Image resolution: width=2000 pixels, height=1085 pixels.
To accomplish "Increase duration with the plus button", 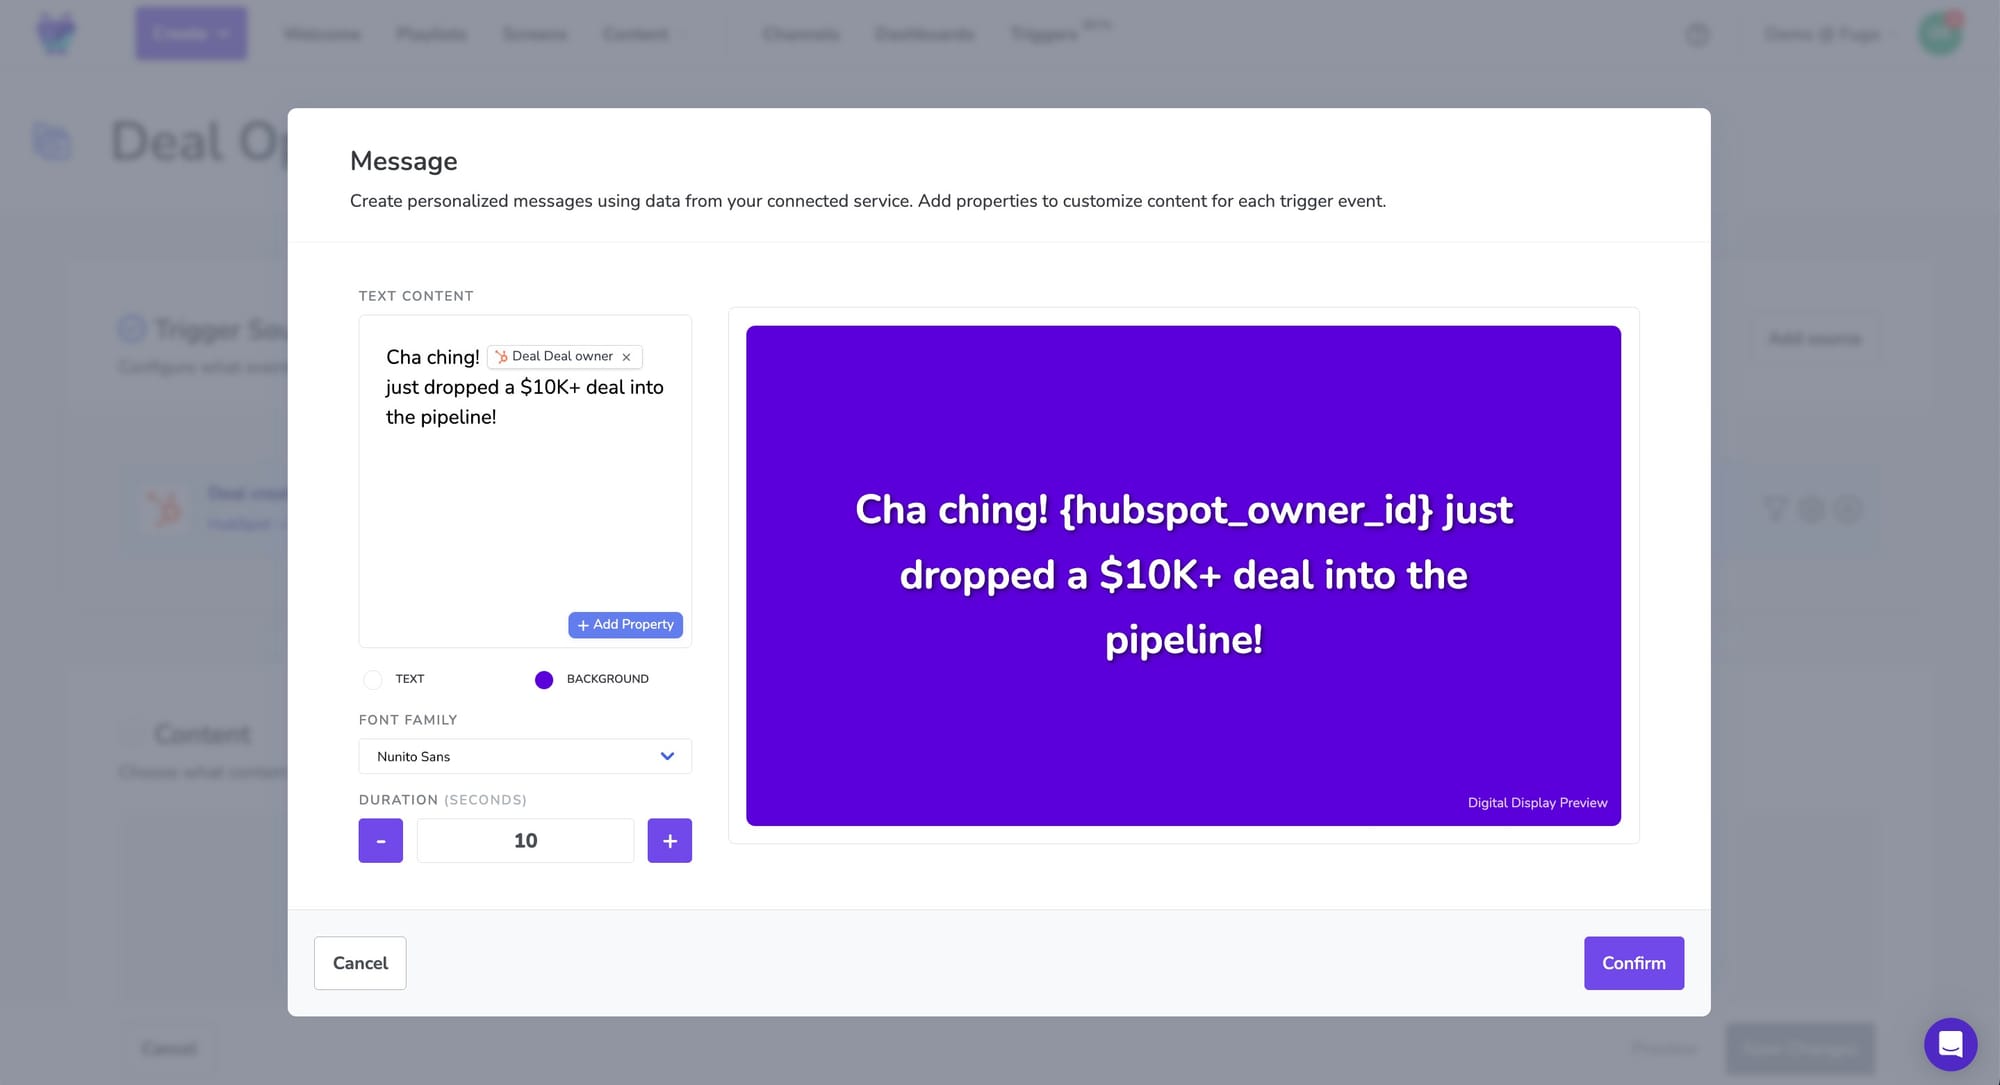I will [x=669, y=840].
